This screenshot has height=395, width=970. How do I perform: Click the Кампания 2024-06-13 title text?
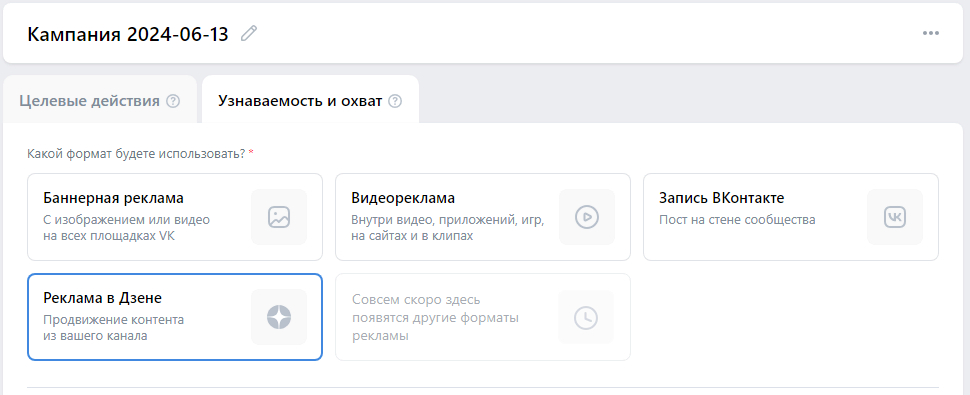[128, 34]
